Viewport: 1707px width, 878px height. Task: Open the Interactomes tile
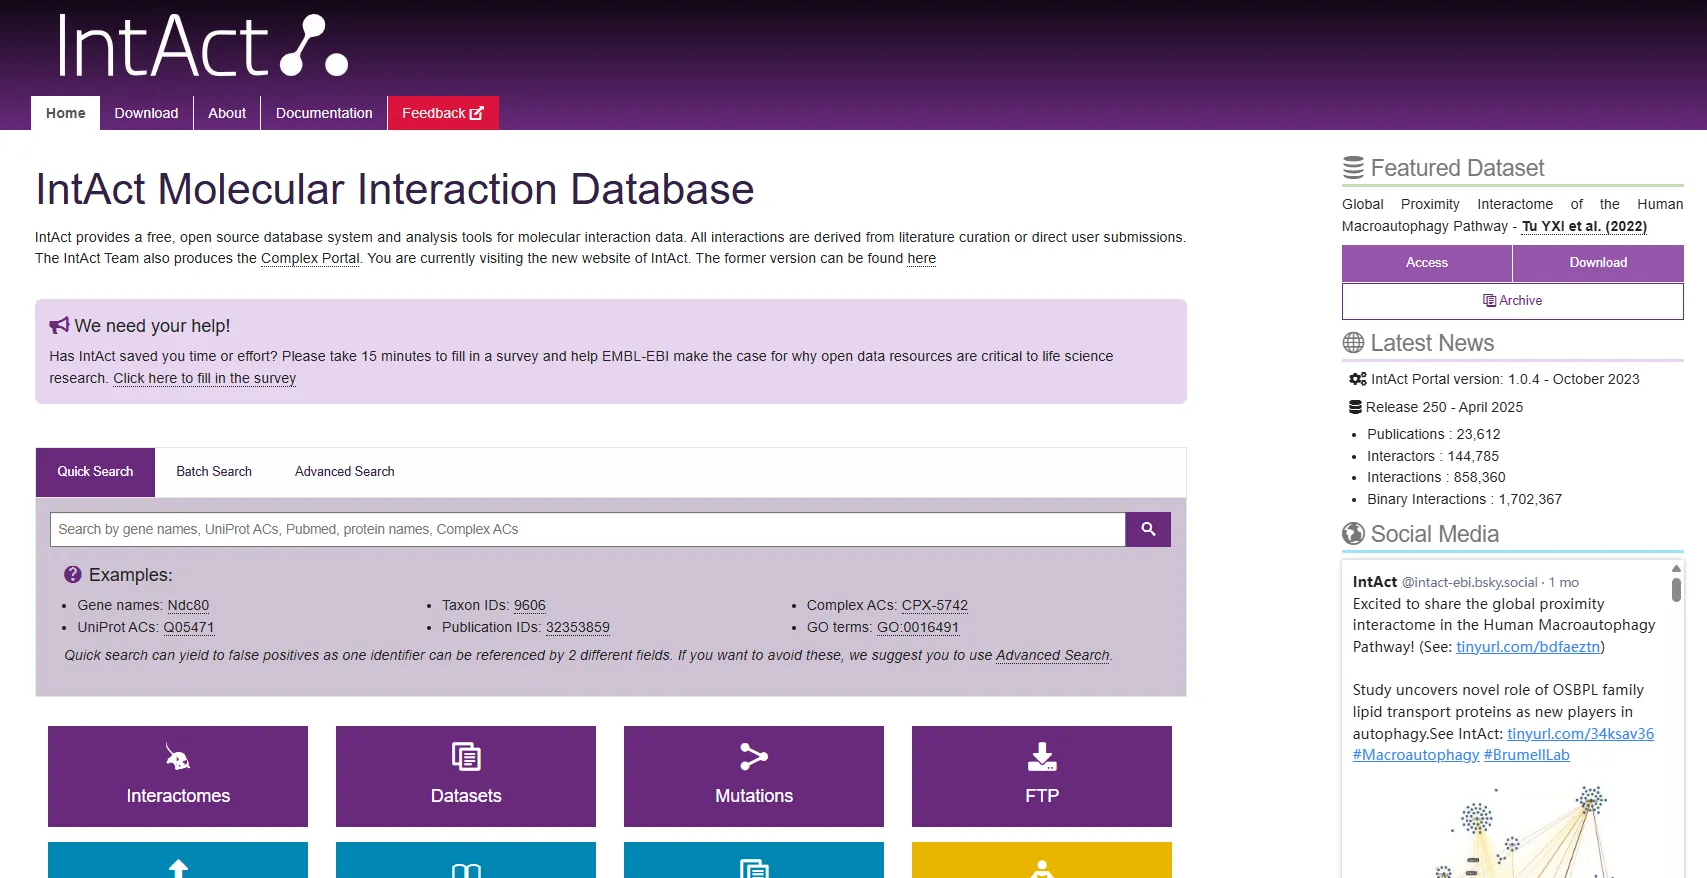178,776
